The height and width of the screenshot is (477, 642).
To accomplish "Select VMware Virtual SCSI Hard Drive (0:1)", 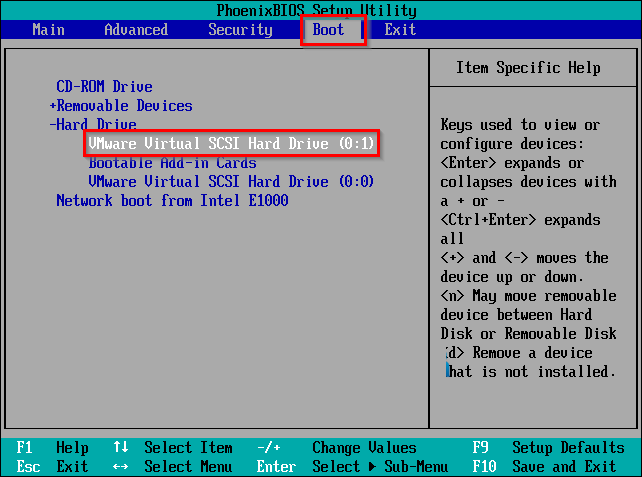I will point(231,143).
